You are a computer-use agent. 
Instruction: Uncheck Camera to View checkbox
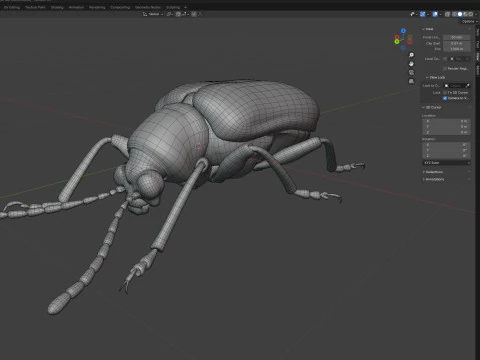445,98
